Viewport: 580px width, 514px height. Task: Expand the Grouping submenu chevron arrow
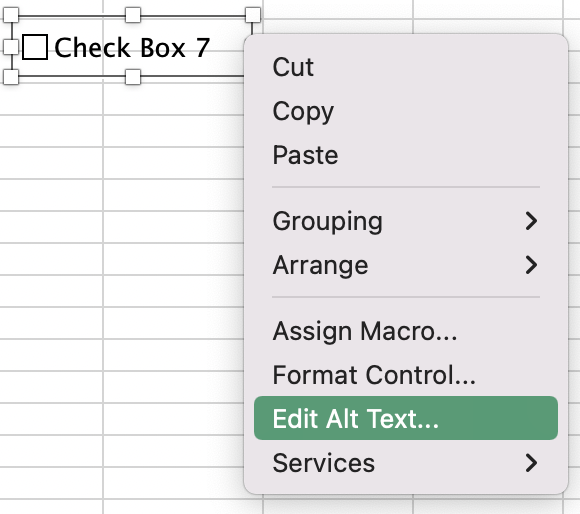pos(531,221)
